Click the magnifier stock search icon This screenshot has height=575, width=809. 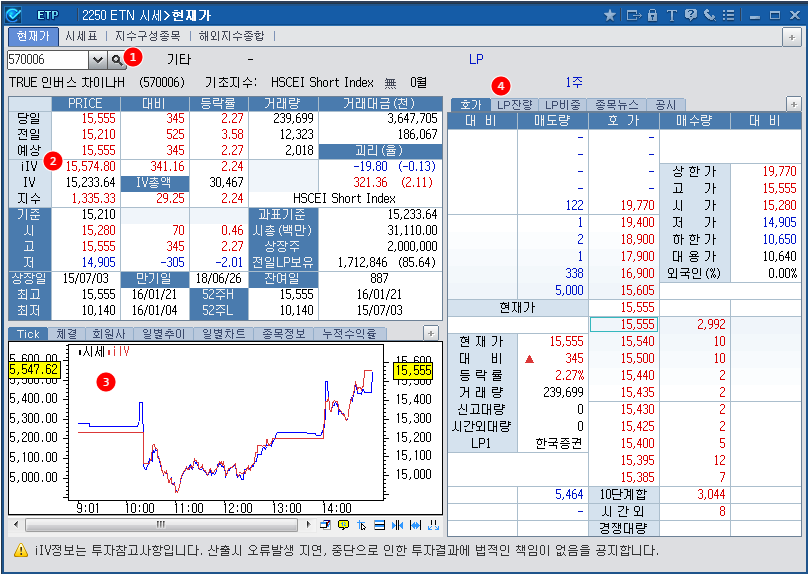(x=116, y=60)
